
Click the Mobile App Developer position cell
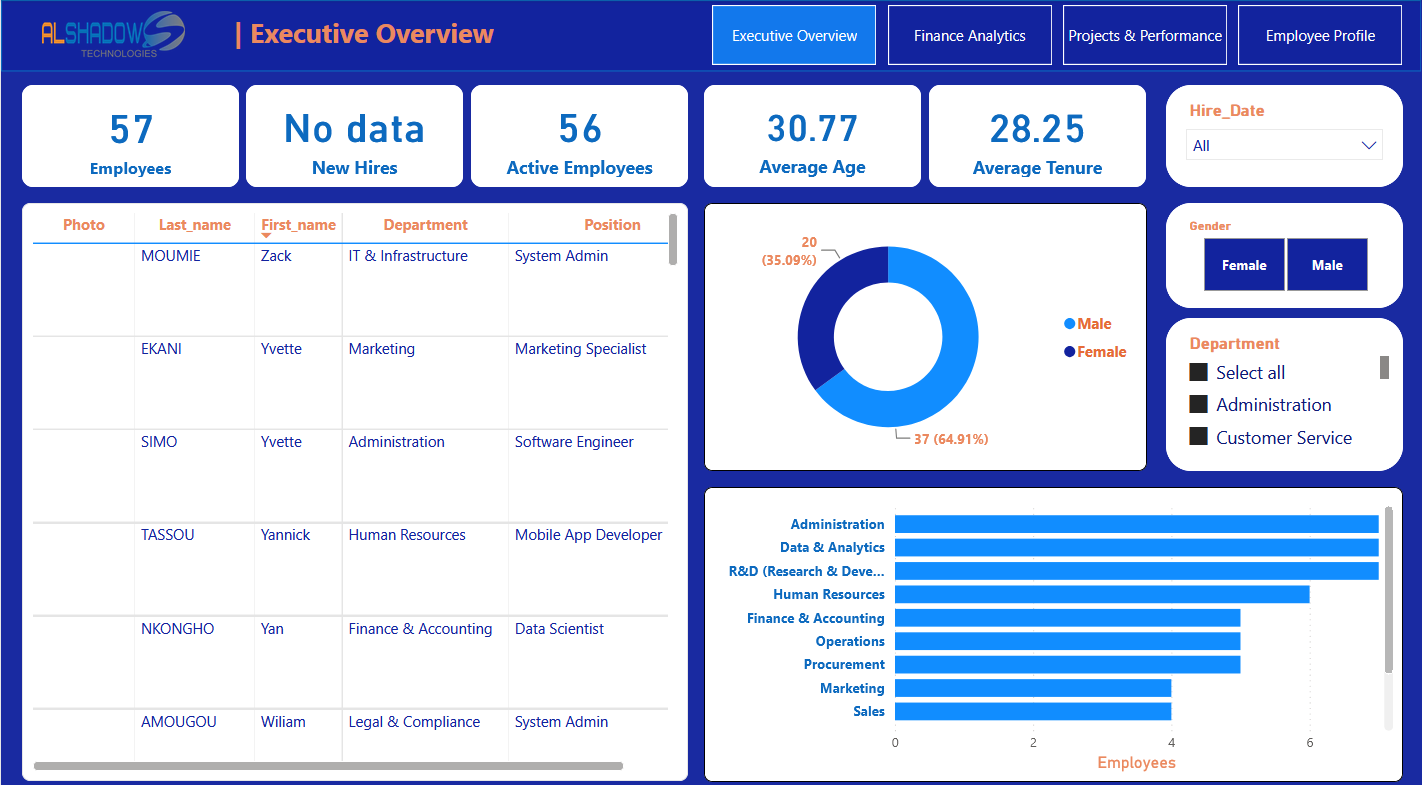[588, 535]
